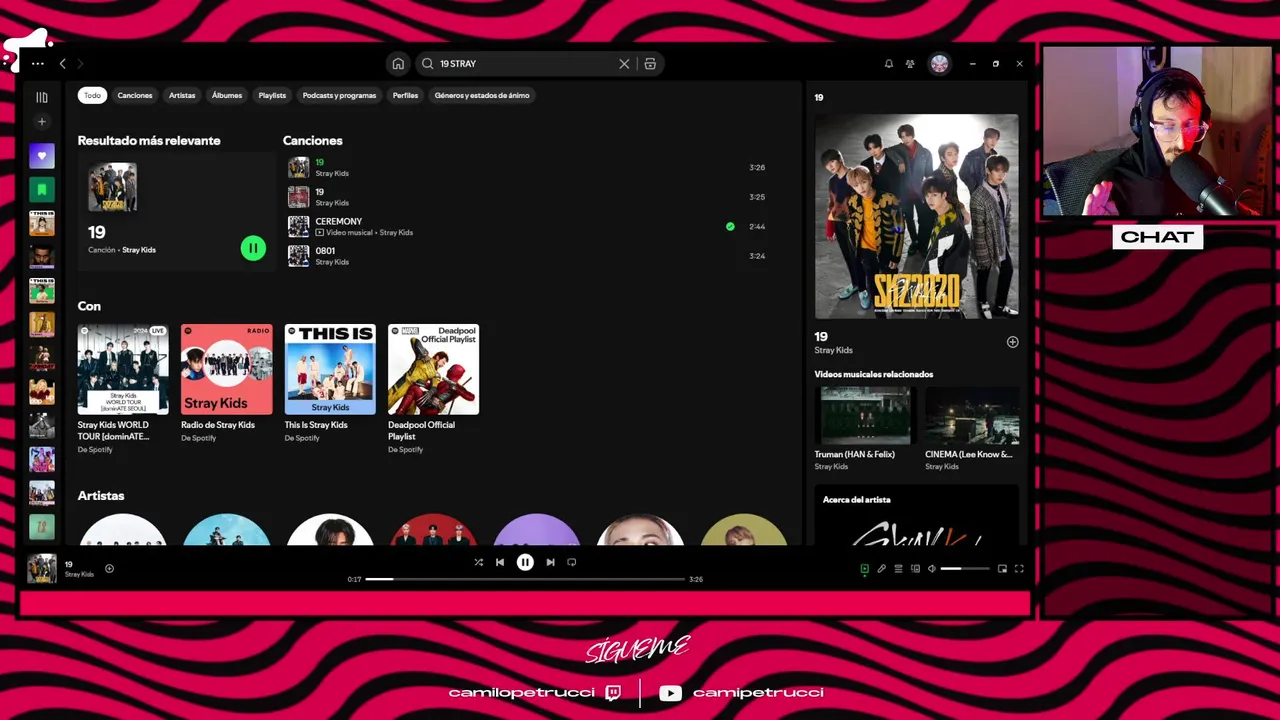The width and height of the screenshot is (1280, 720).
Task: Open the Friends activity icon
Action: pyautogui.click(x=910, y=63)
